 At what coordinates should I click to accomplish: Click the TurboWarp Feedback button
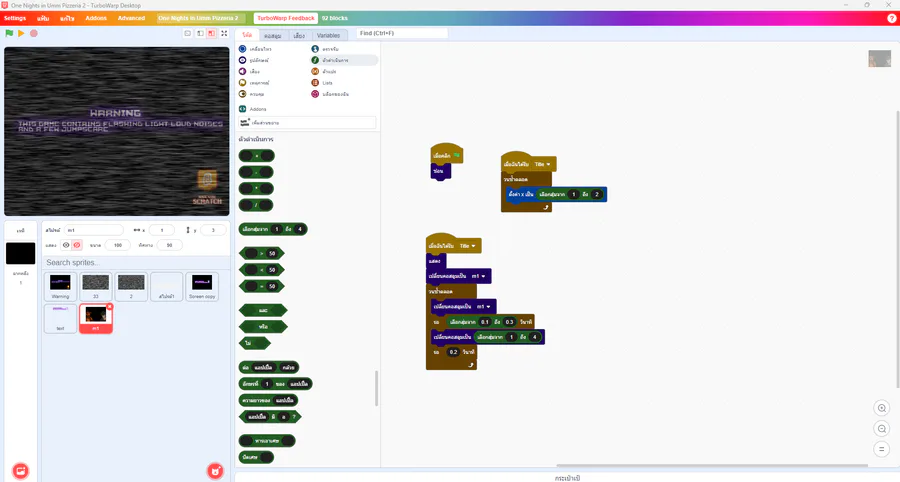[x=286, y=18]
